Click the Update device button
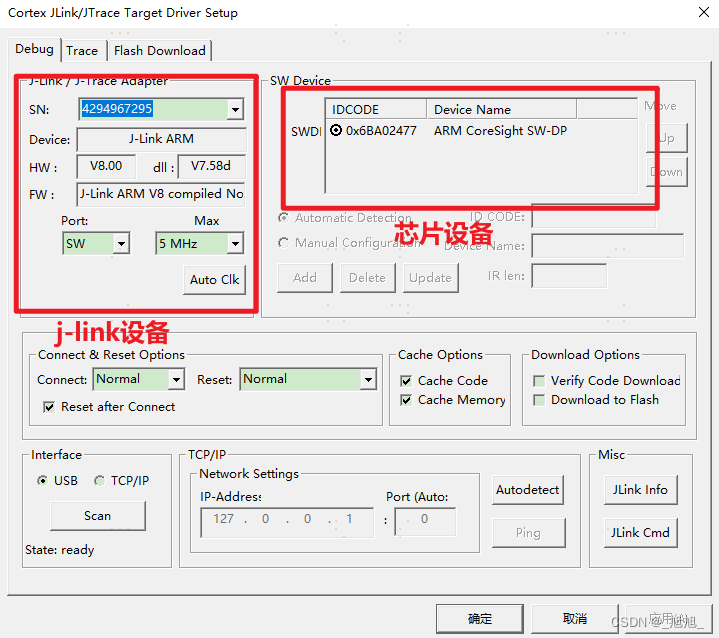Screen dimensions: 719x638 (431, 277)
